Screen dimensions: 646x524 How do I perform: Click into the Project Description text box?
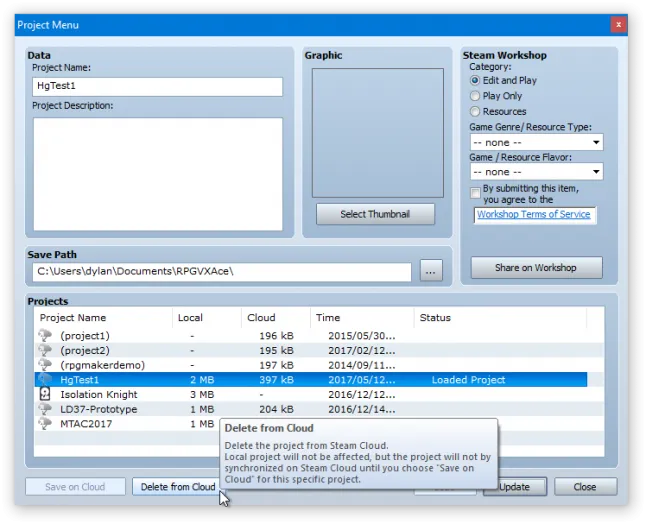pos(157,174)
